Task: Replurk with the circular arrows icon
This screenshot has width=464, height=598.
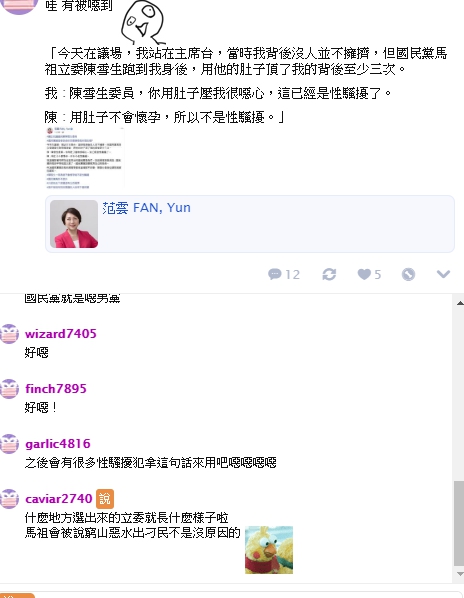Action: click(x=329, y=274)
